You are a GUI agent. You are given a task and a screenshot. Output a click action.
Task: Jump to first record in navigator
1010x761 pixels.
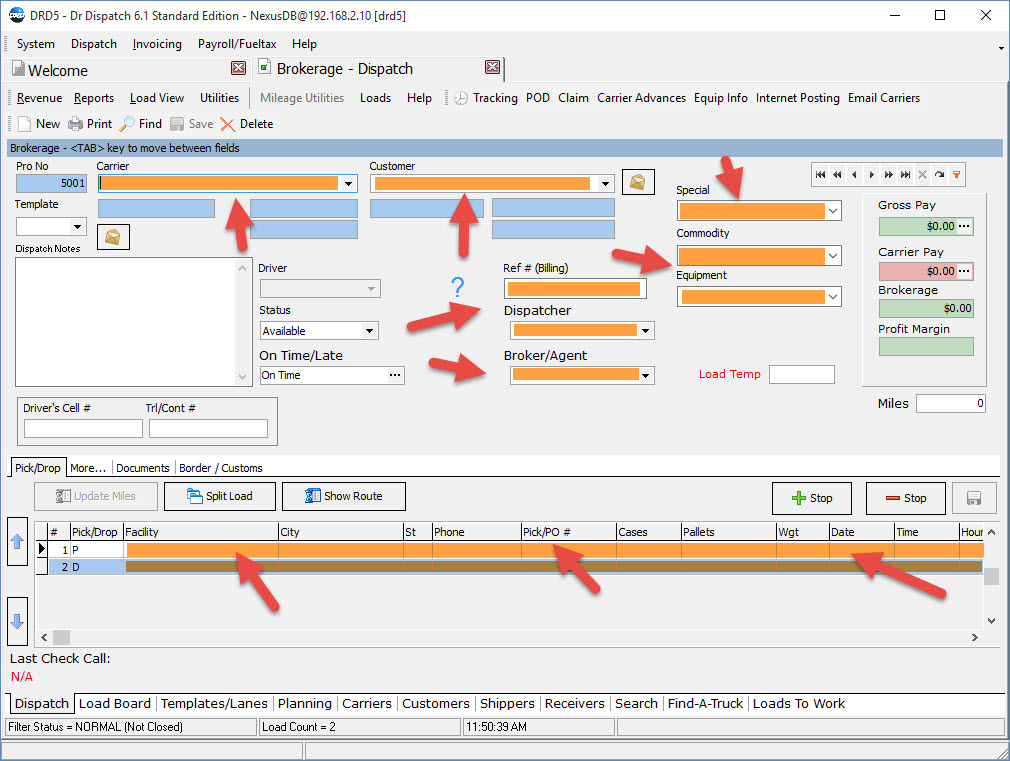[820, 175]
